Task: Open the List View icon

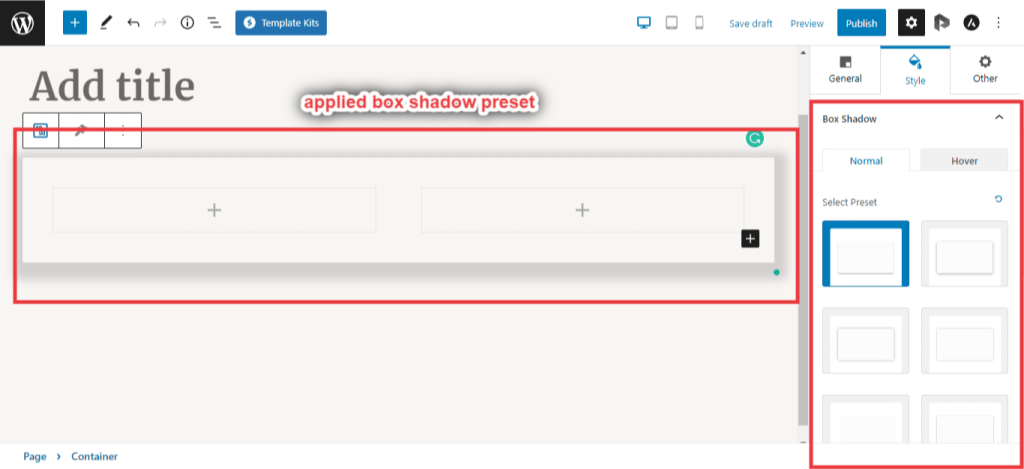Action: [214, 22]
